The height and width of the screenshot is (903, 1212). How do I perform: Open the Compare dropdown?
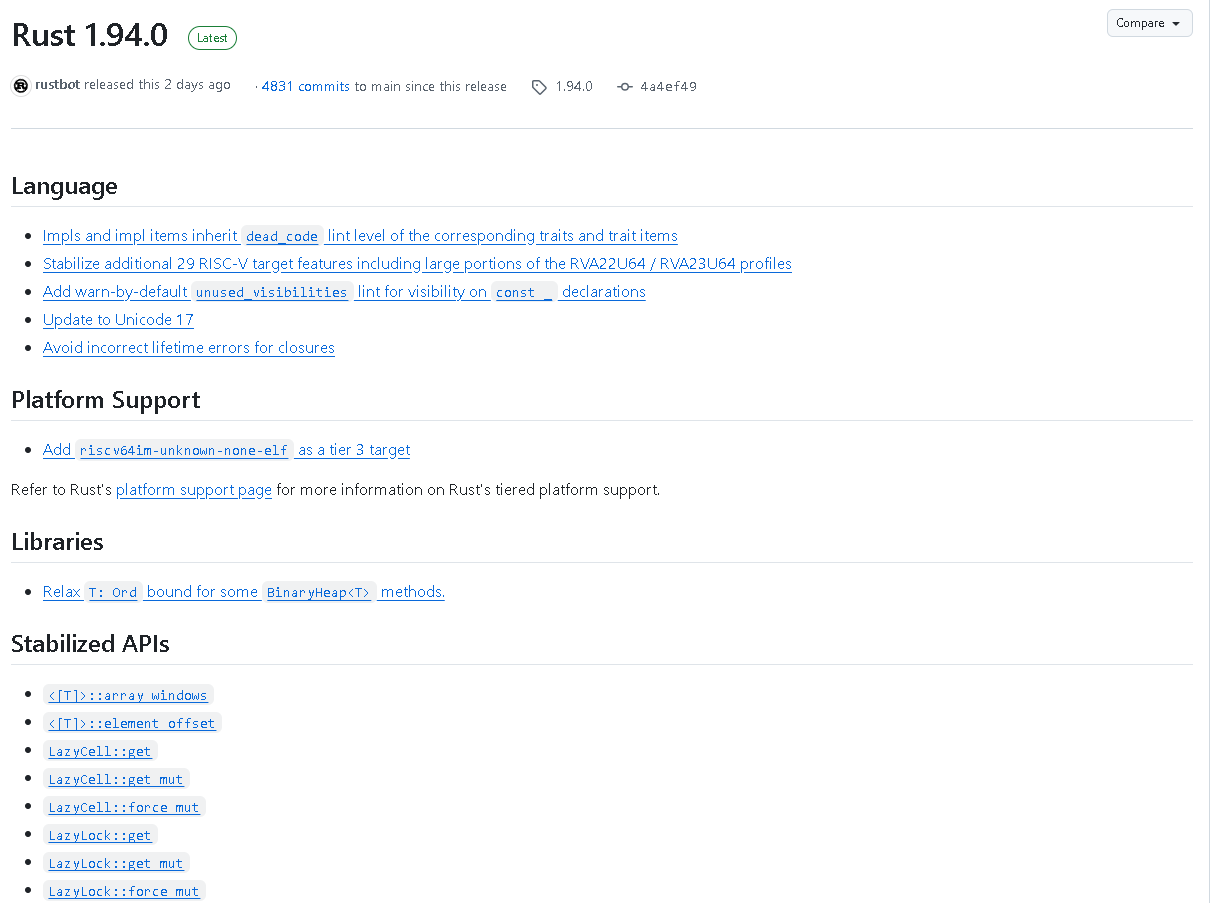coord(1149,23)
